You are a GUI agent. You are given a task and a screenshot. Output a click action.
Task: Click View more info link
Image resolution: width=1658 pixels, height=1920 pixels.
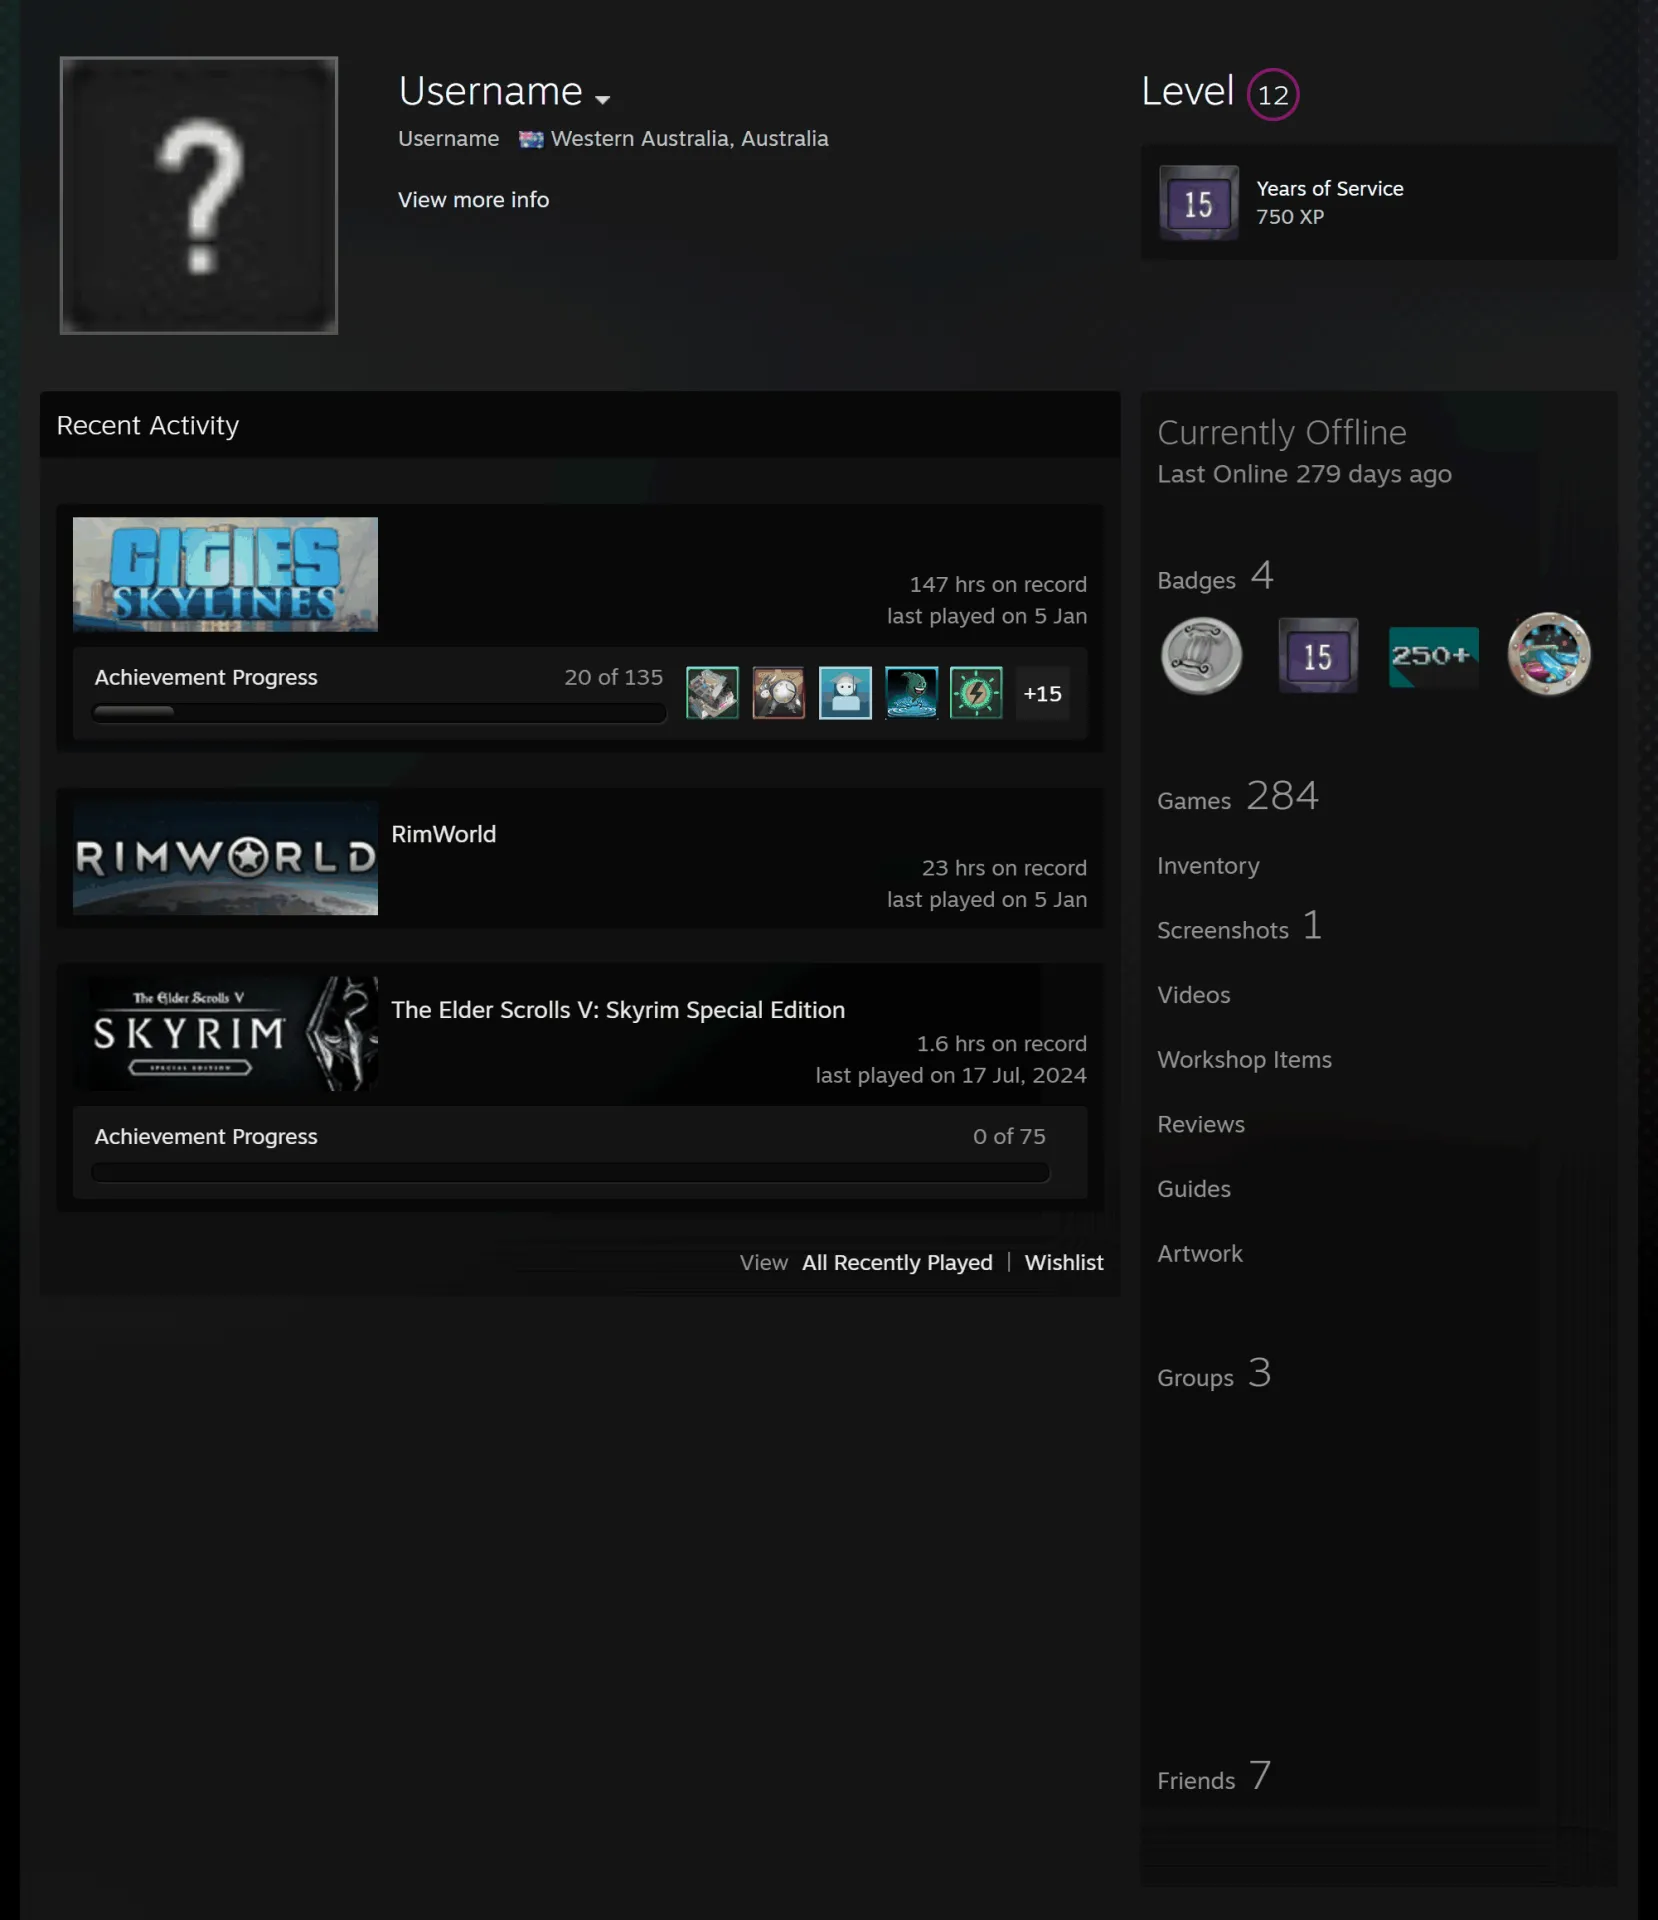point(473,200)
